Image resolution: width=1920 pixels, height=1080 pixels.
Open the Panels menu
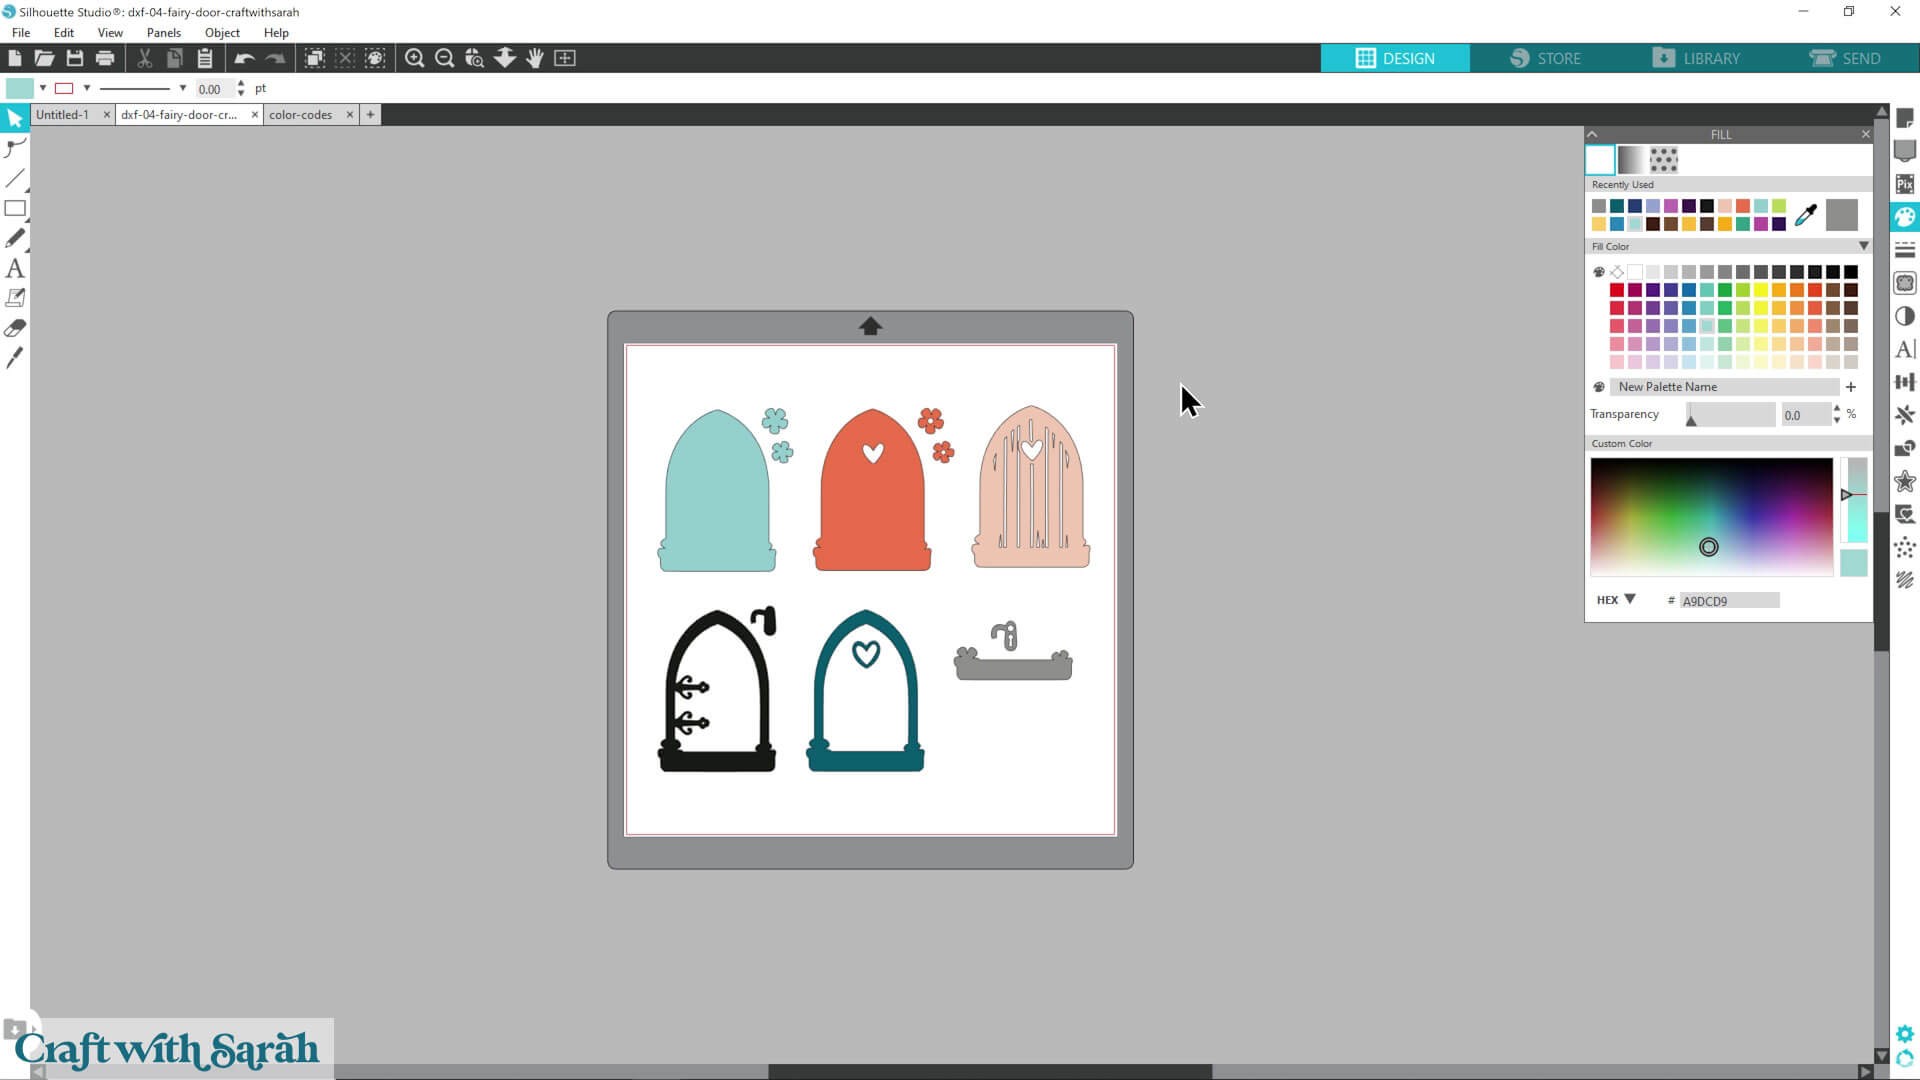coord(163,33)
